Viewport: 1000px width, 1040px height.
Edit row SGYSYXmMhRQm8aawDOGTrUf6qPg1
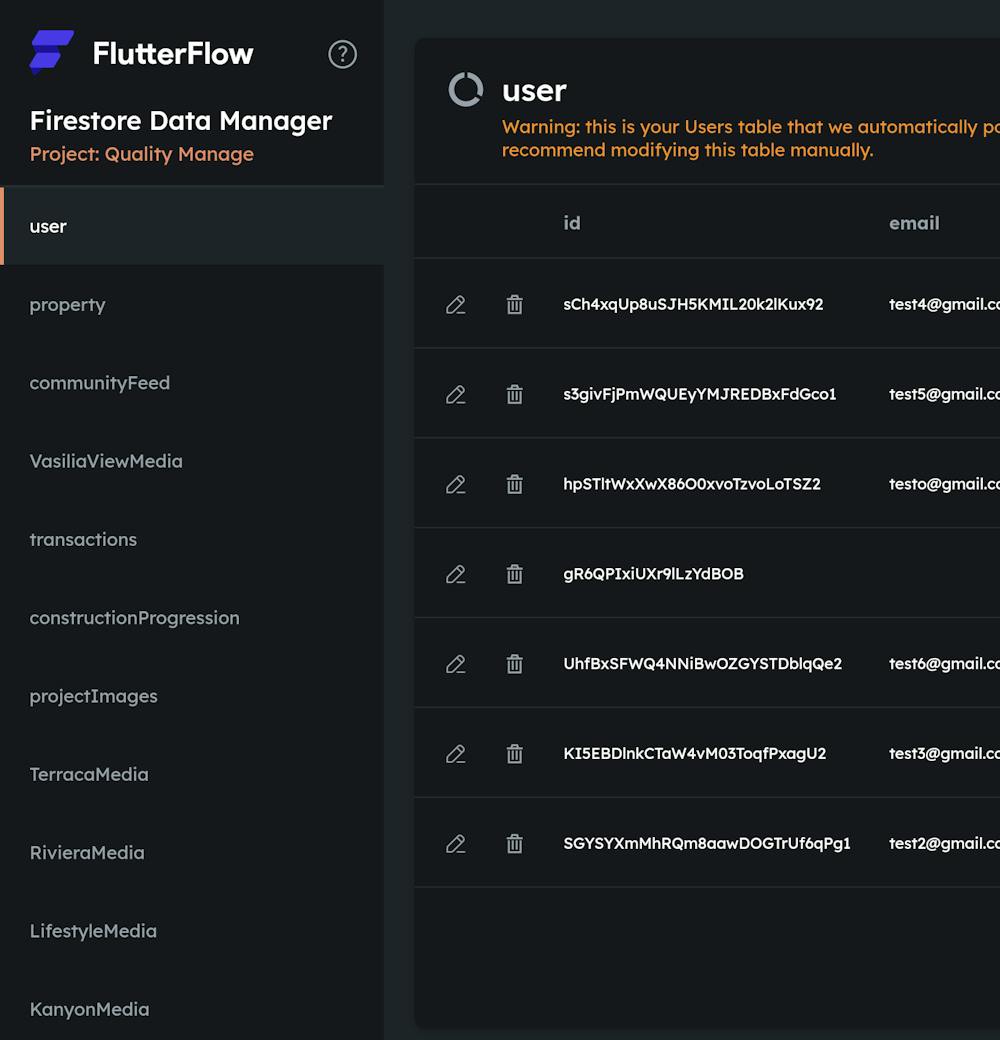pyautogui.click(x=456, y=844)
